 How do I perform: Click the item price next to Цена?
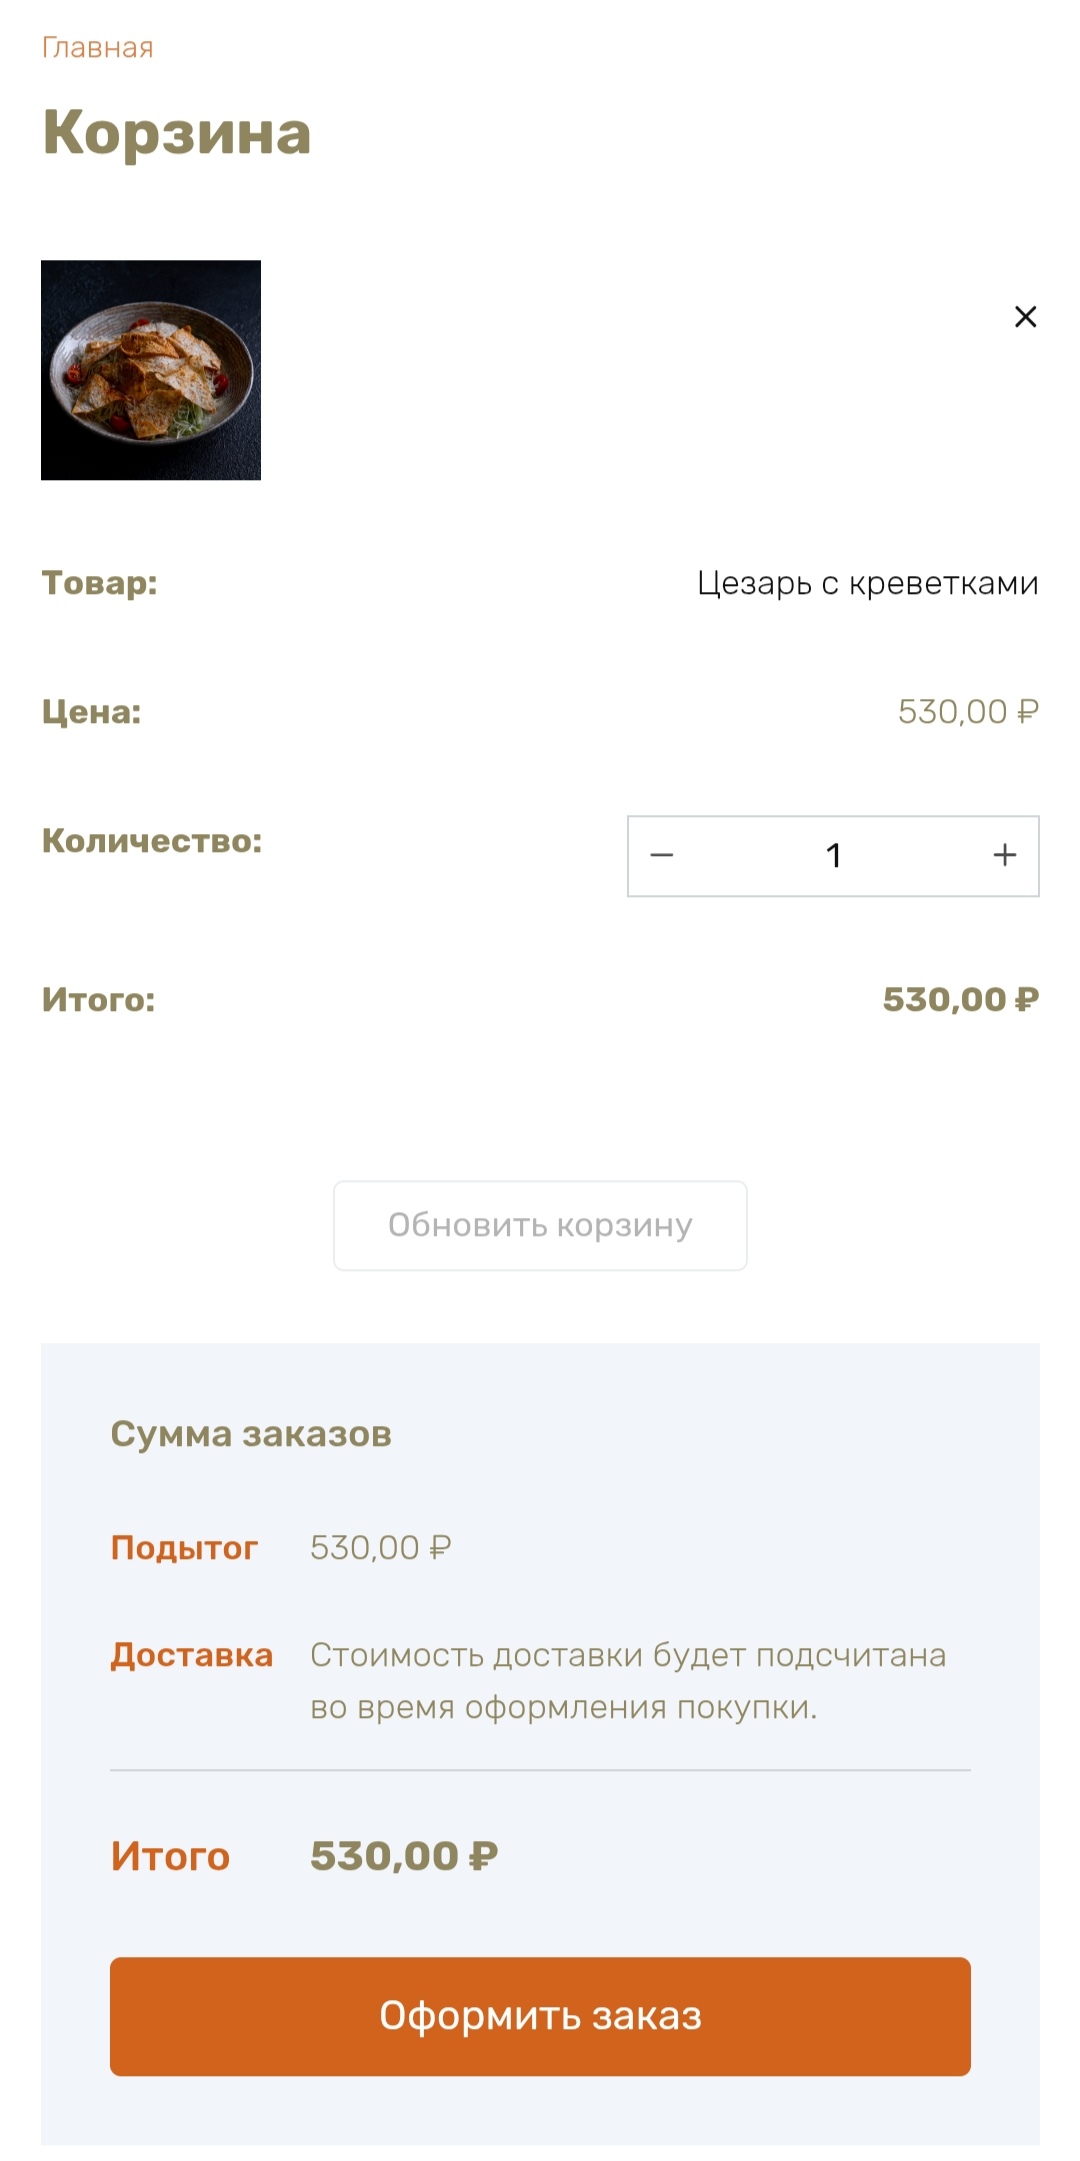click(x=967, y=712)
